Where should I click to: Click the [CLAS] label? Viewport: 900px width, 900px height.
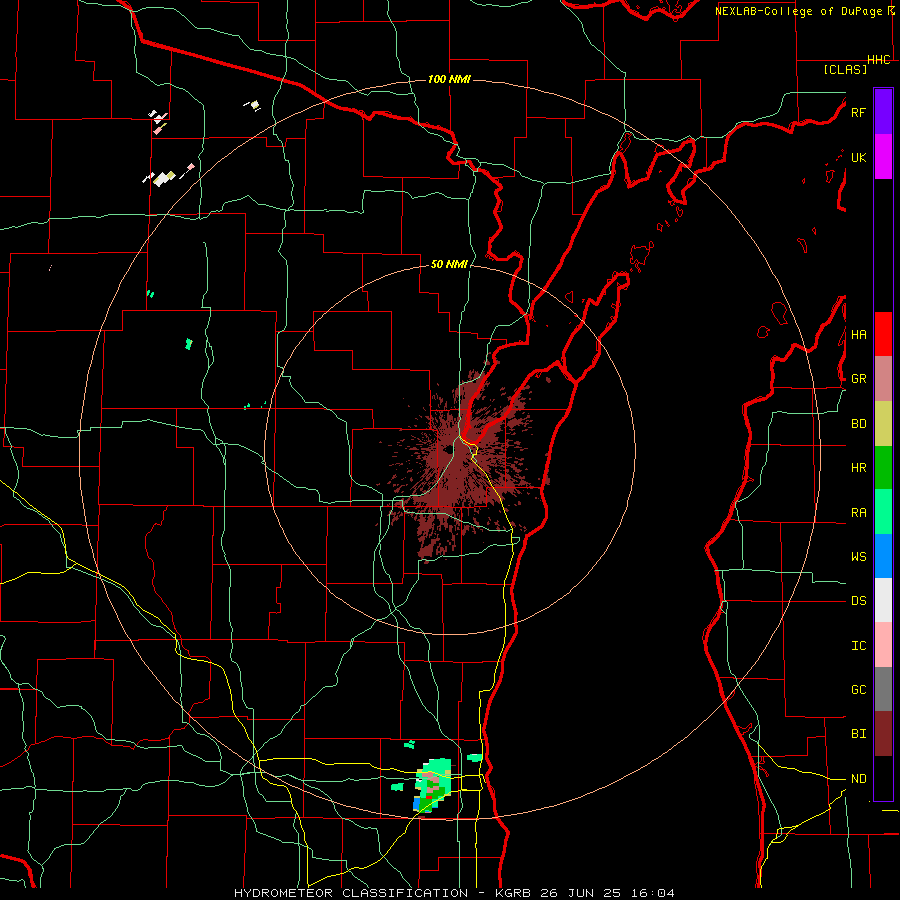(845, 69)
